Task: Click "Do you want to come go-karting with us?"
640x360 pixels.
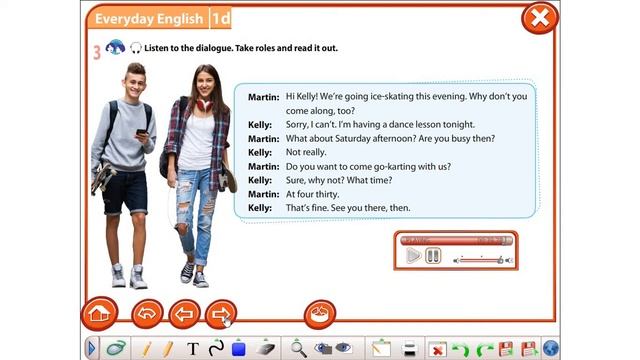Action: pyautogui.click(x=368, y=167)
